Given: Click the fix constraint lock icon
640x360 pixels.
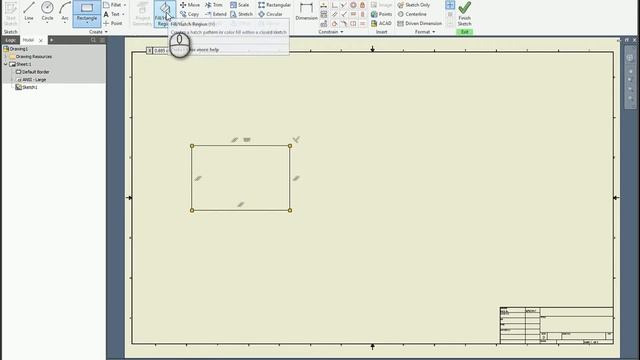Looking at the screenshot, I should [362, 5].
